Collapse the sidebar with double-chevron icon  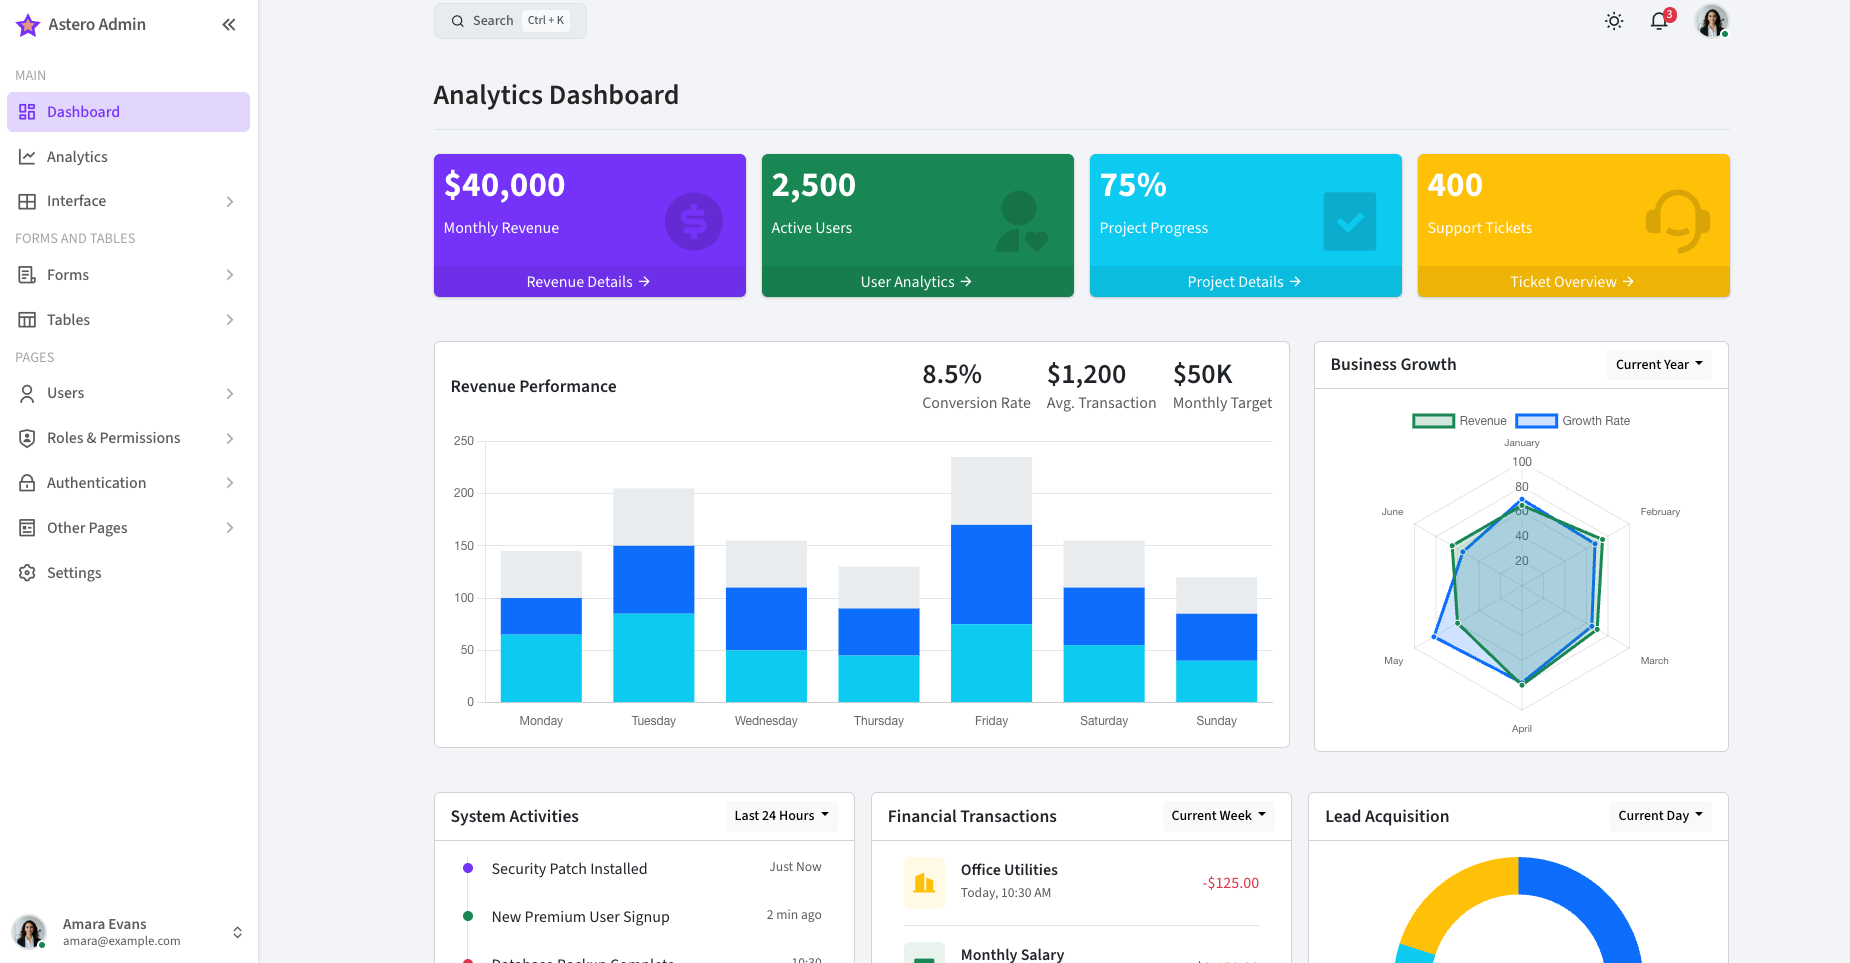pyautogui.click(x=229, y=25)
